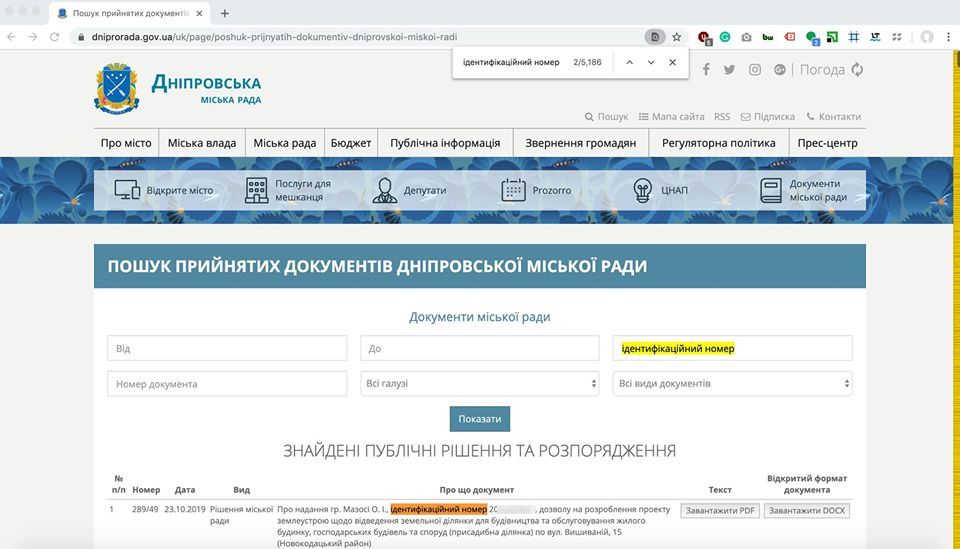Open the Міська влада menu
The image size is (960, 549).
pyautogui.click(x=202, y=143)
